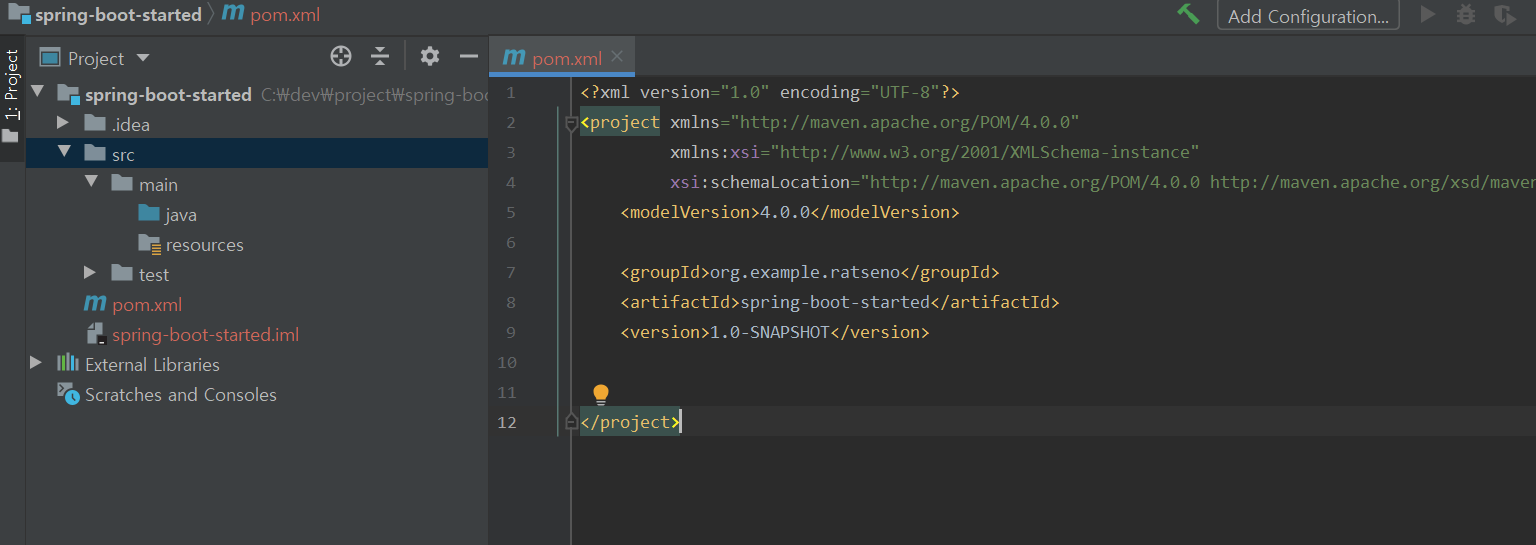Click the project module folder icon in breadcrumb

pyautogui.click(x=18, y=14)
